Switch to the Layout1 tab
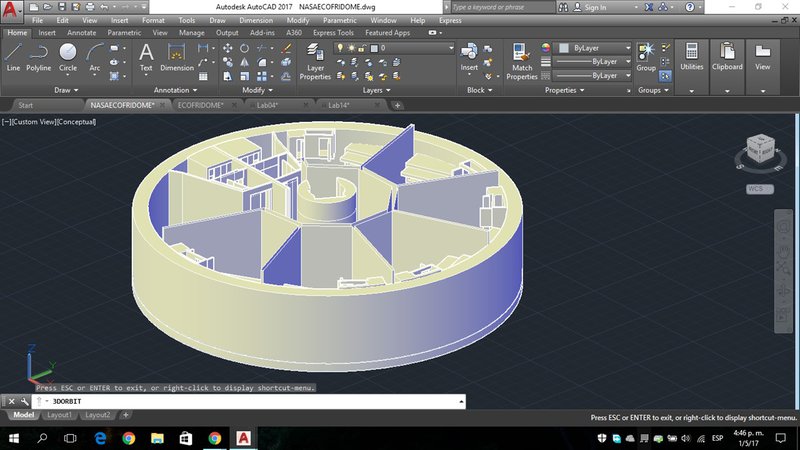Screen dimensions: 800x450 coord(60,414)
